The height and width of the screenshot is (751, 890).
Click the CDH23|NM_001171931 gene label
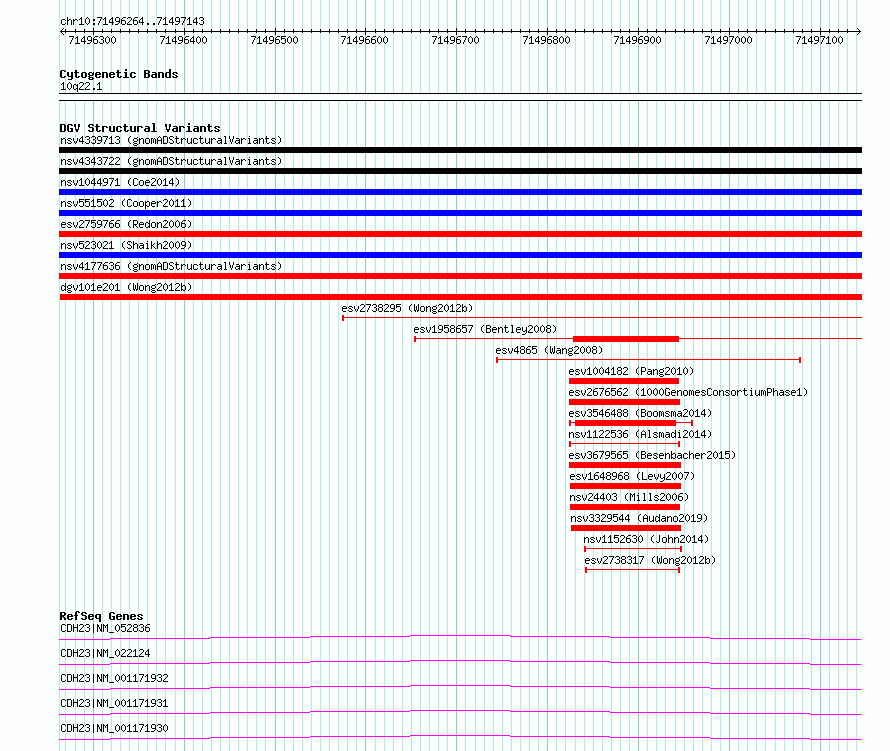[x=114, y=703]
